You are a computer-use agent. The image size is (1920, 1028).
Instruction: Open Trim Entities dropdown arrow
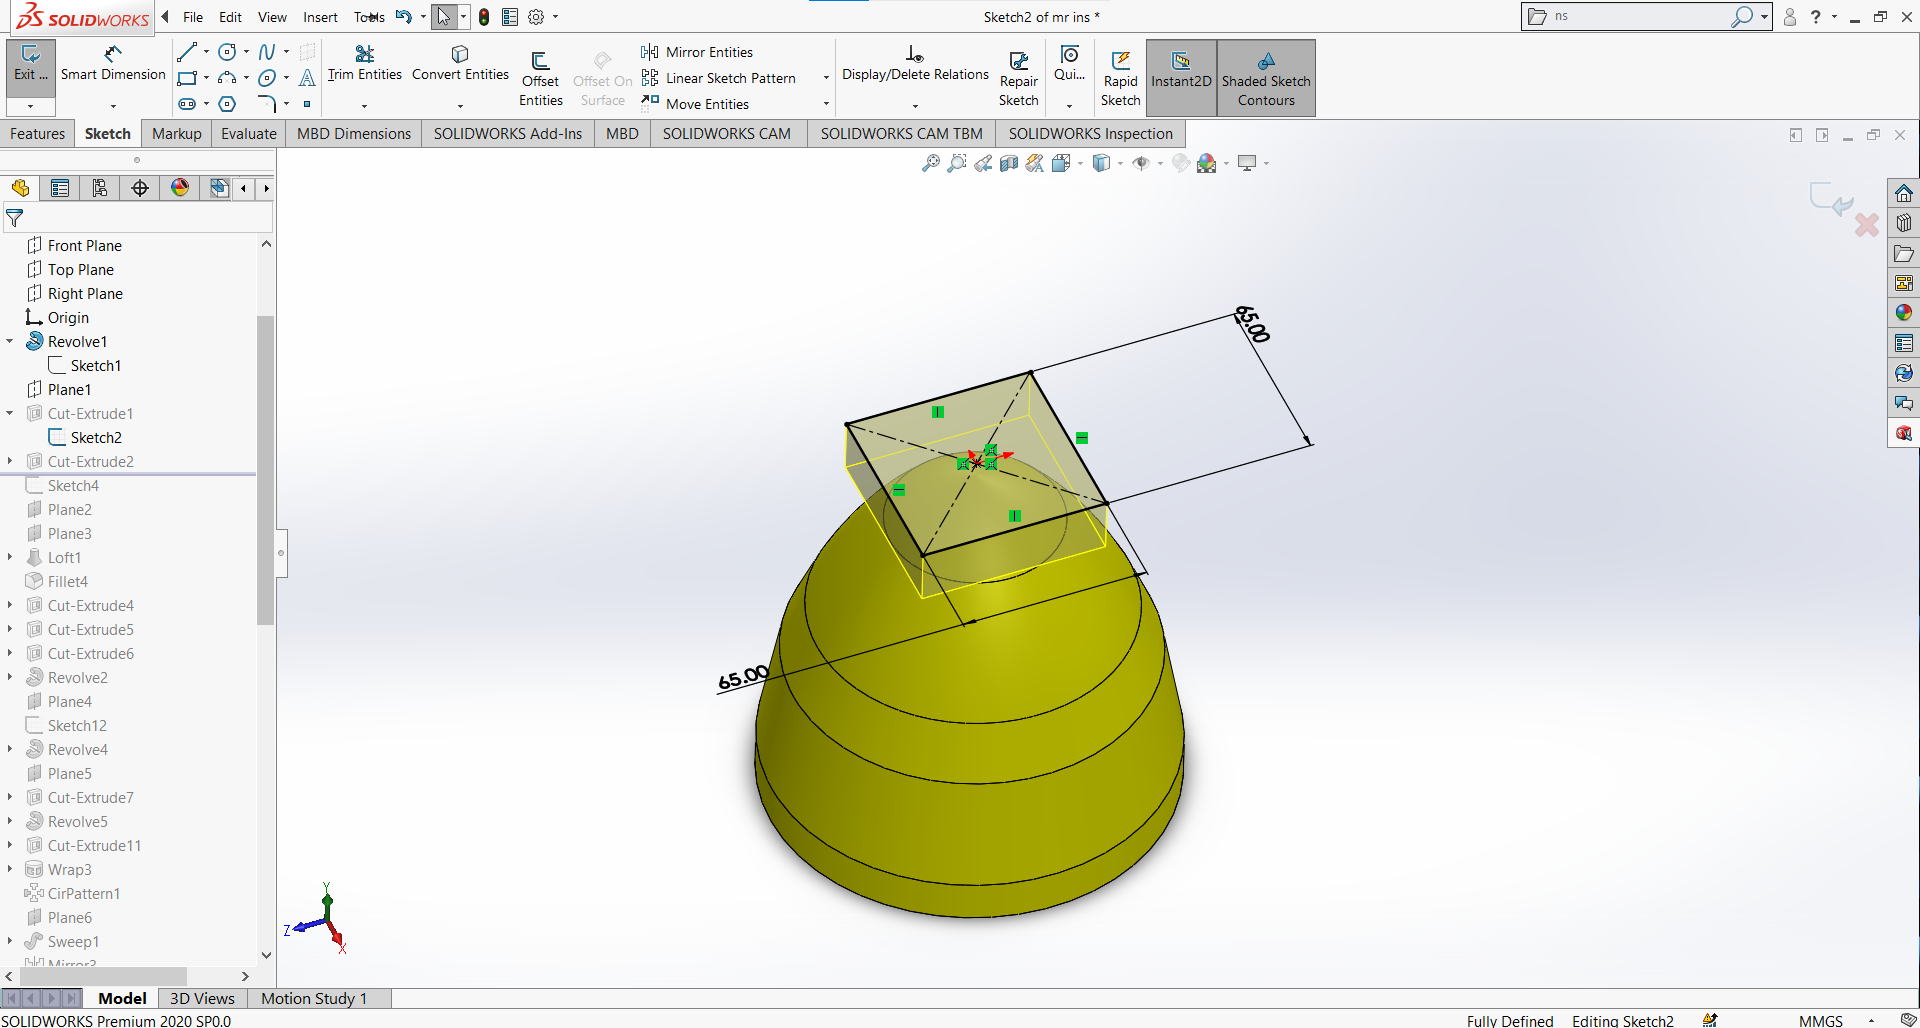click(364, 105)
